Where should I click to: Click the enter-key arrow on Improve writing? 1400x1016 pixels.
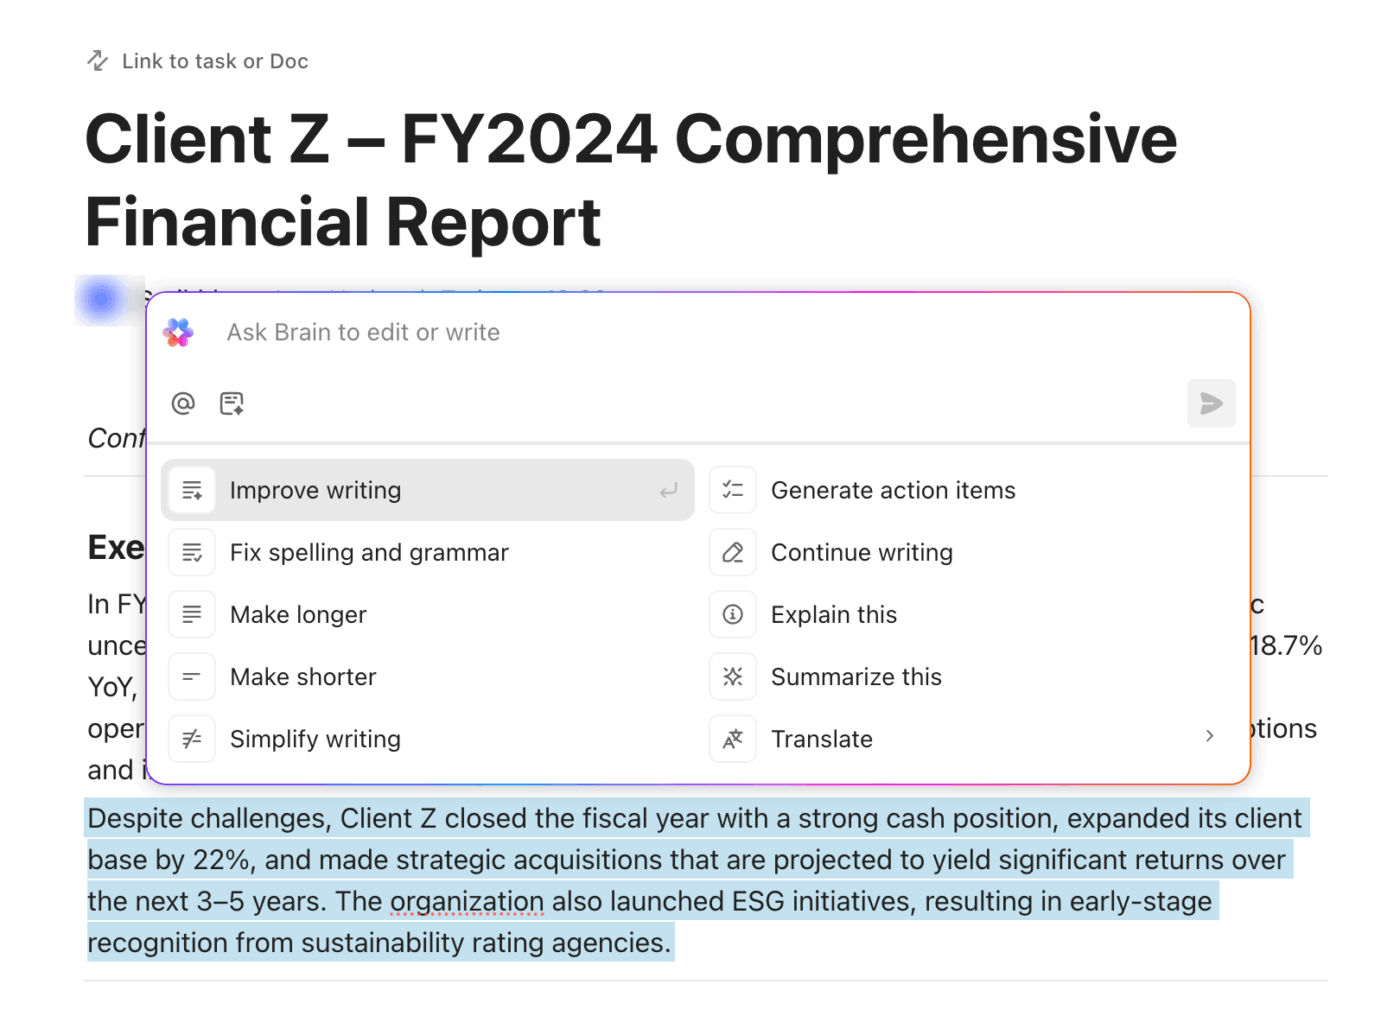click(668, 490)
